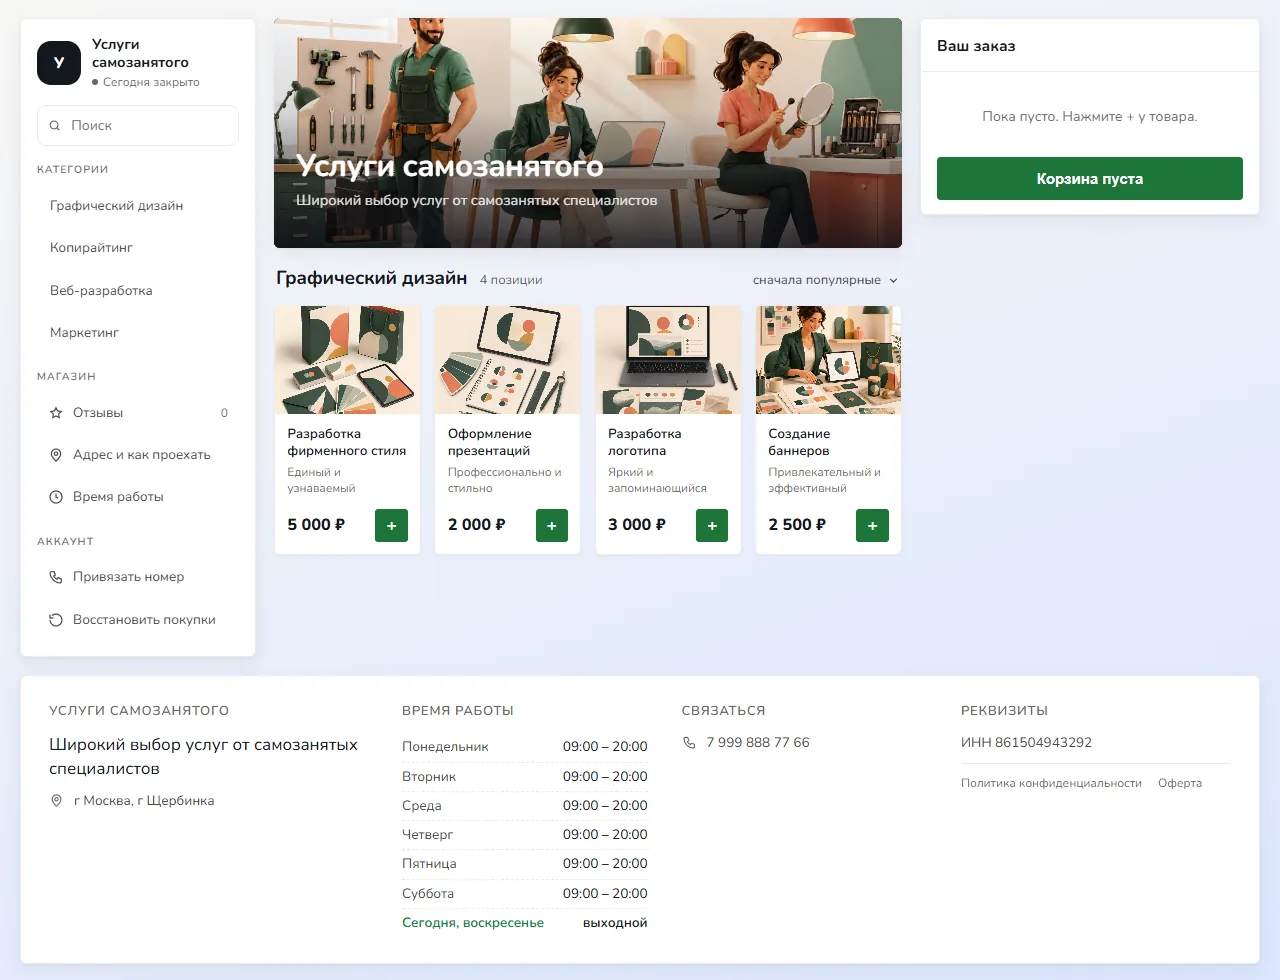
Task: Click Привязать номер phone option
Action: tap(138, 577)
